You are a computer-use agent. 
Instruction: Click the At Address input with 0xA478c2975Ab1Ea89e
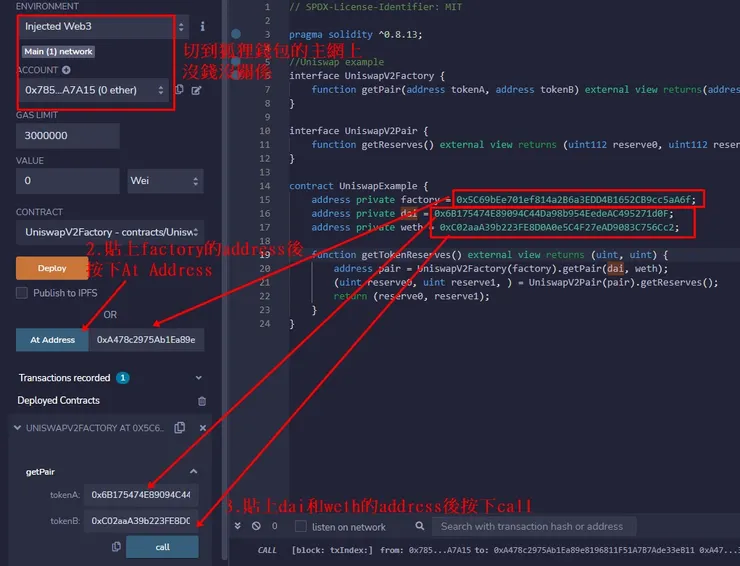click(146, 340)
